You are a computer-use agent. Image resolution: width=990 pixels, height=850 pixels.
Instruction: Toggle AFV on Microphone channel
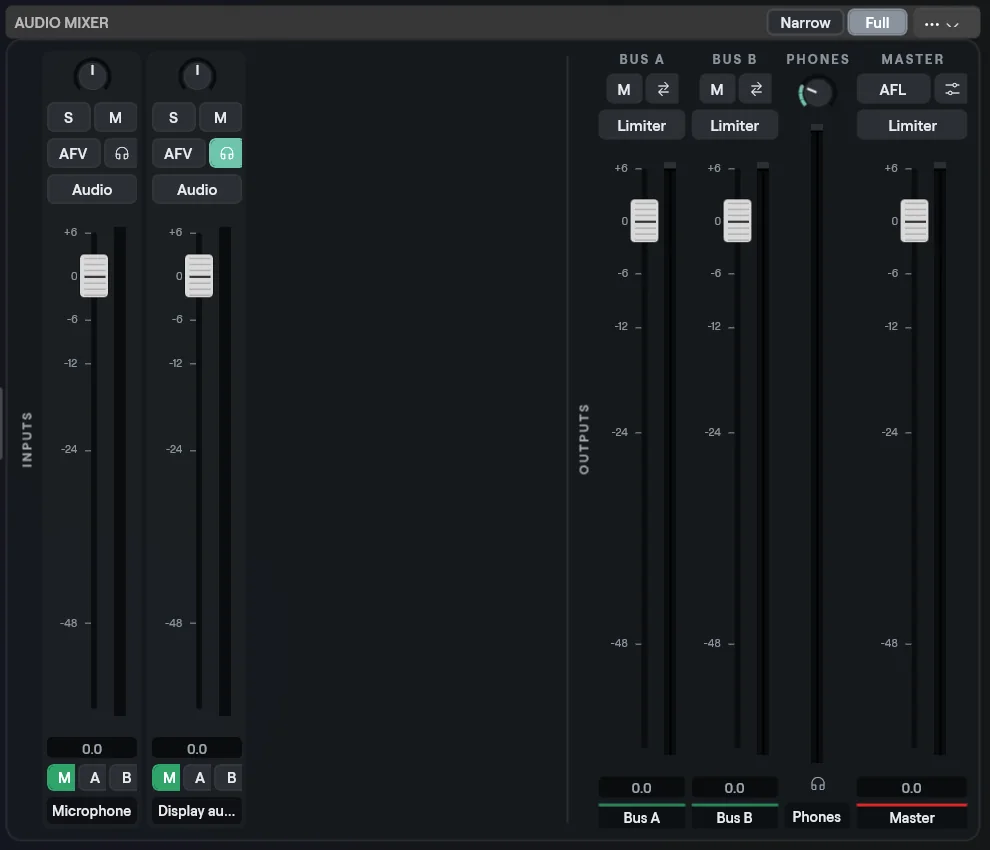pyautogui.click(x=73, y=153)
